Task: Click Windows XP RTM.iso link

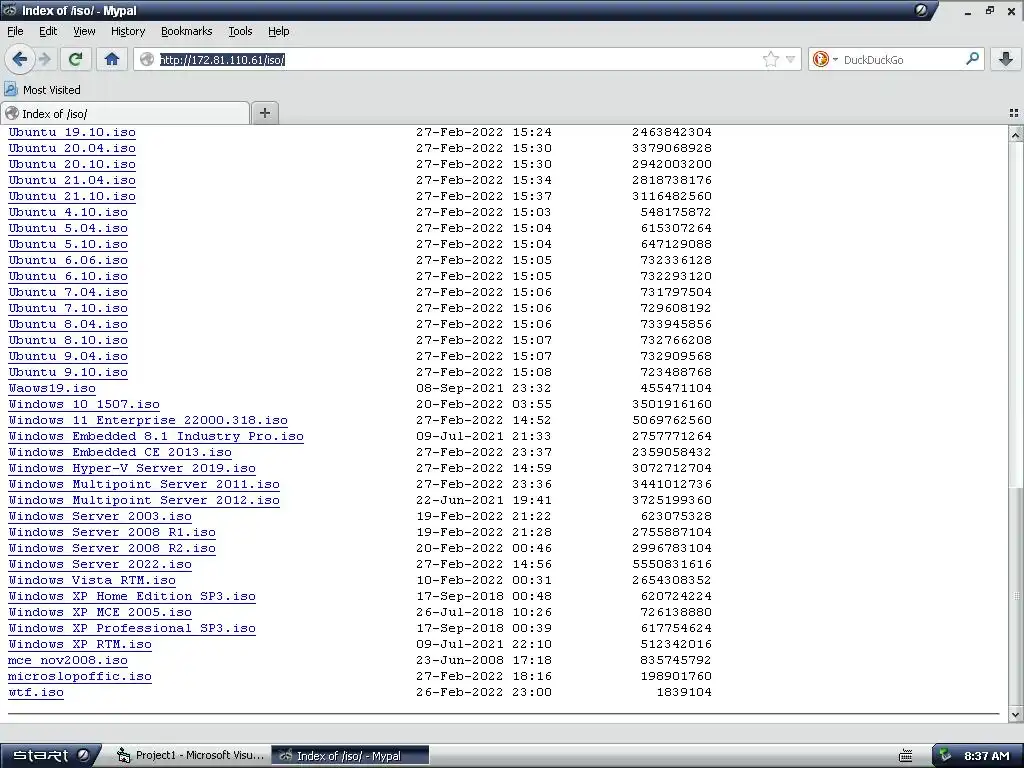Action: (80, 644)
